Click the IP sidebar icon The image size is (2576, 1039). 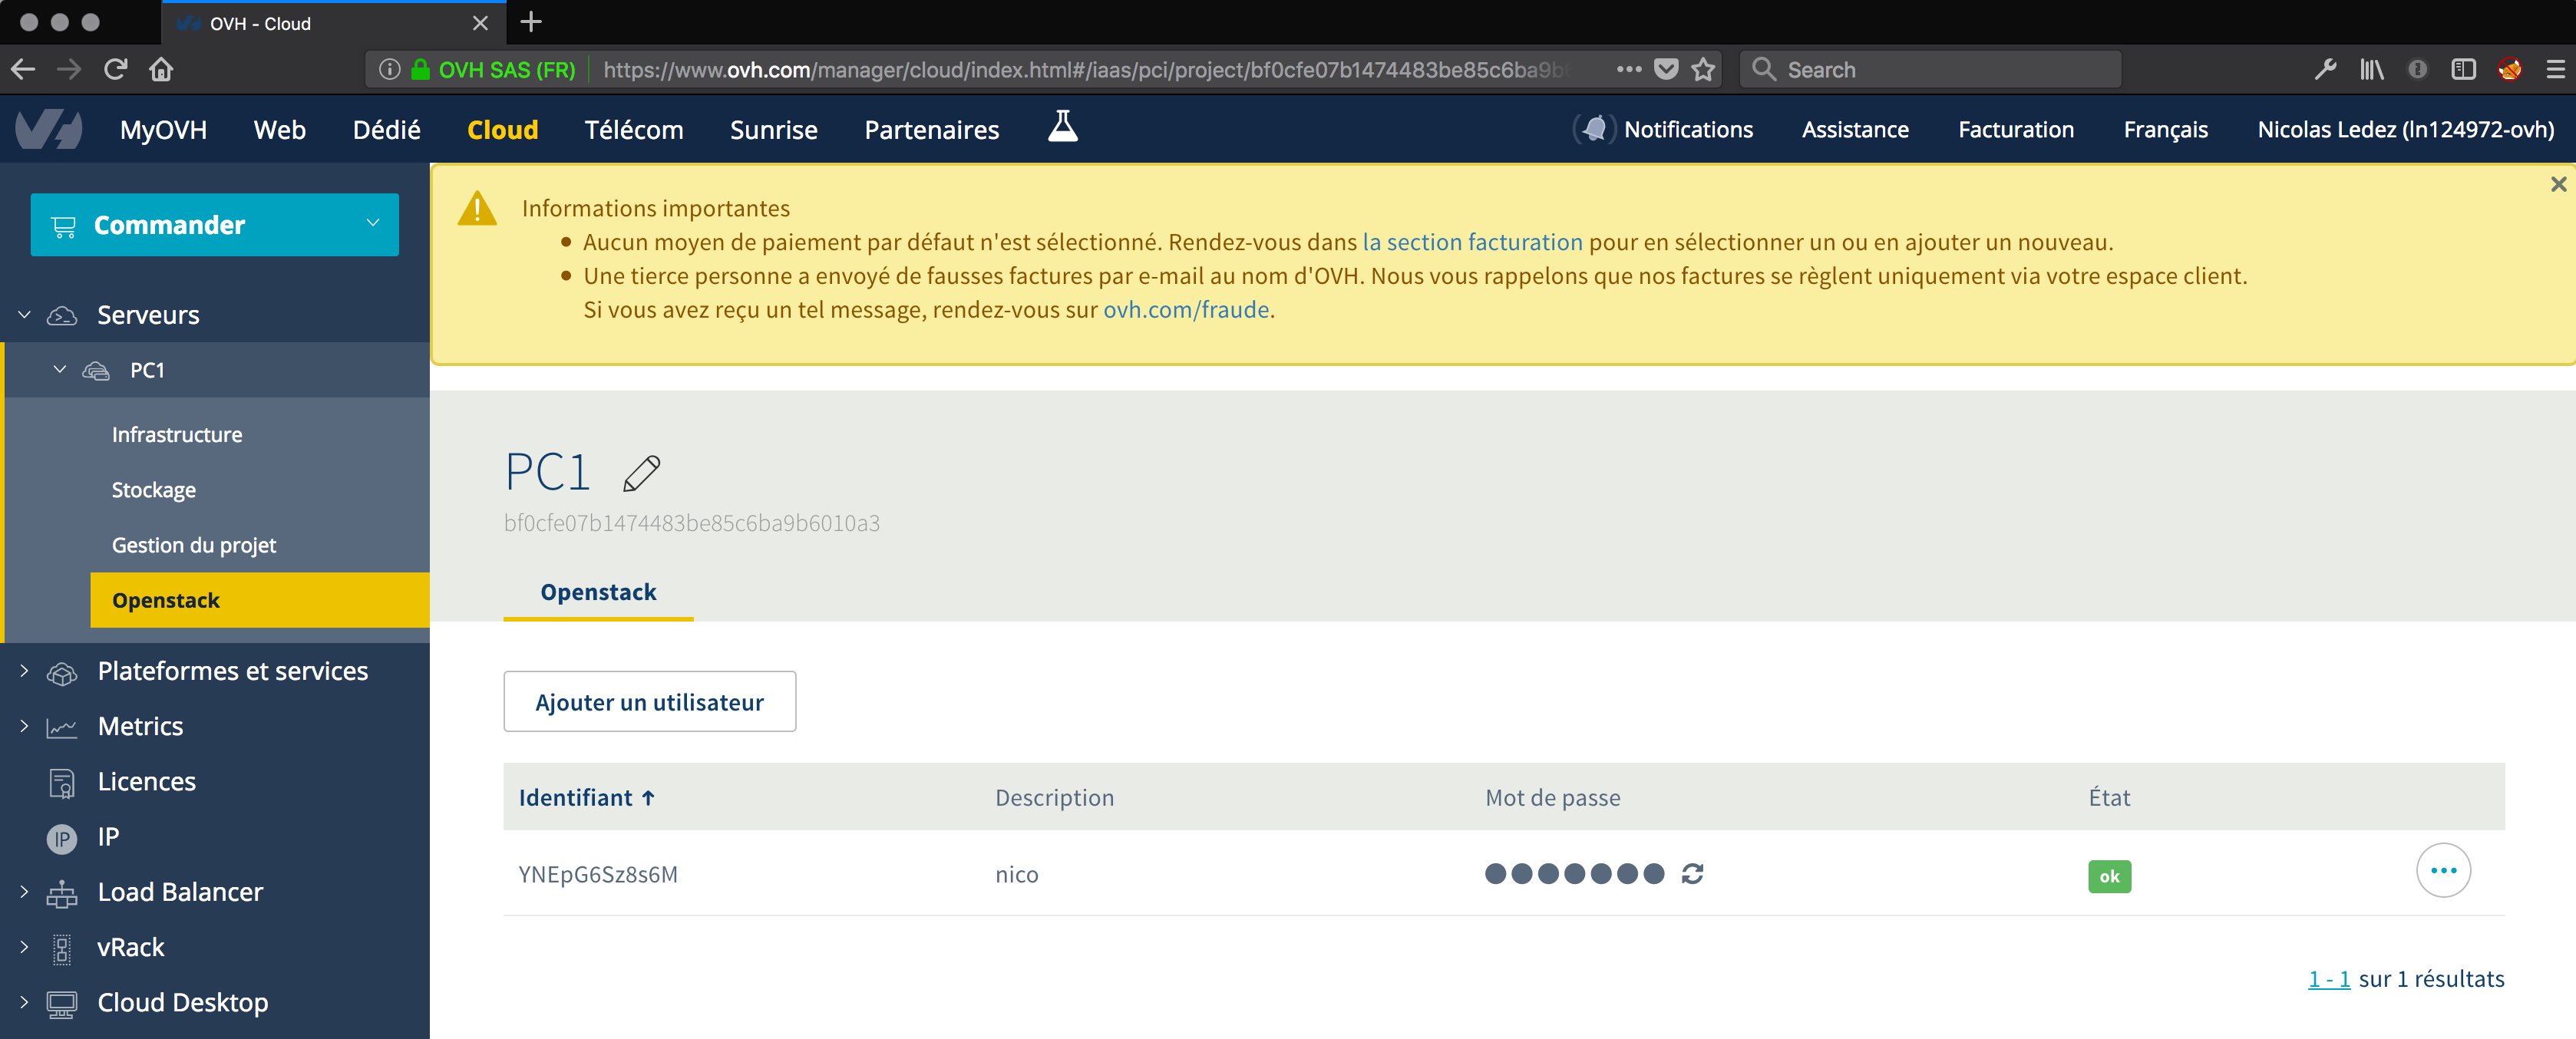coord(62,838)
